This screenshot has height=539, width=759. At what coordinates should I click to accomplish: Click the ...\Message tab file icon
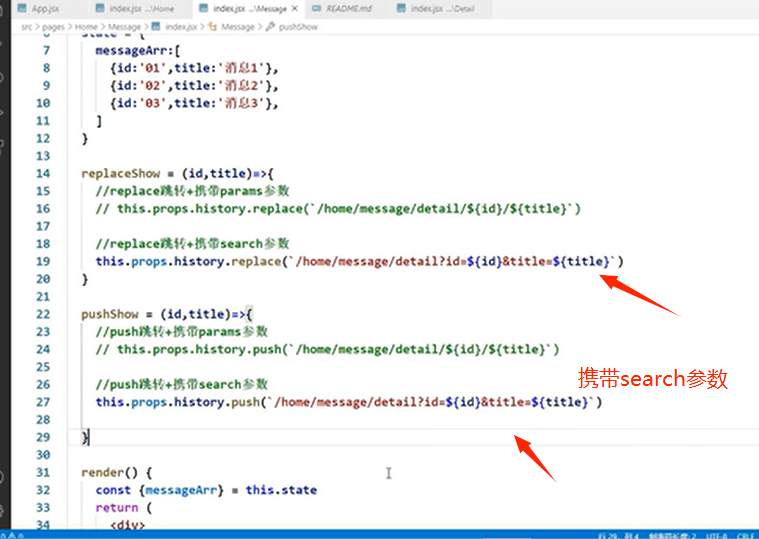(204, 8)
